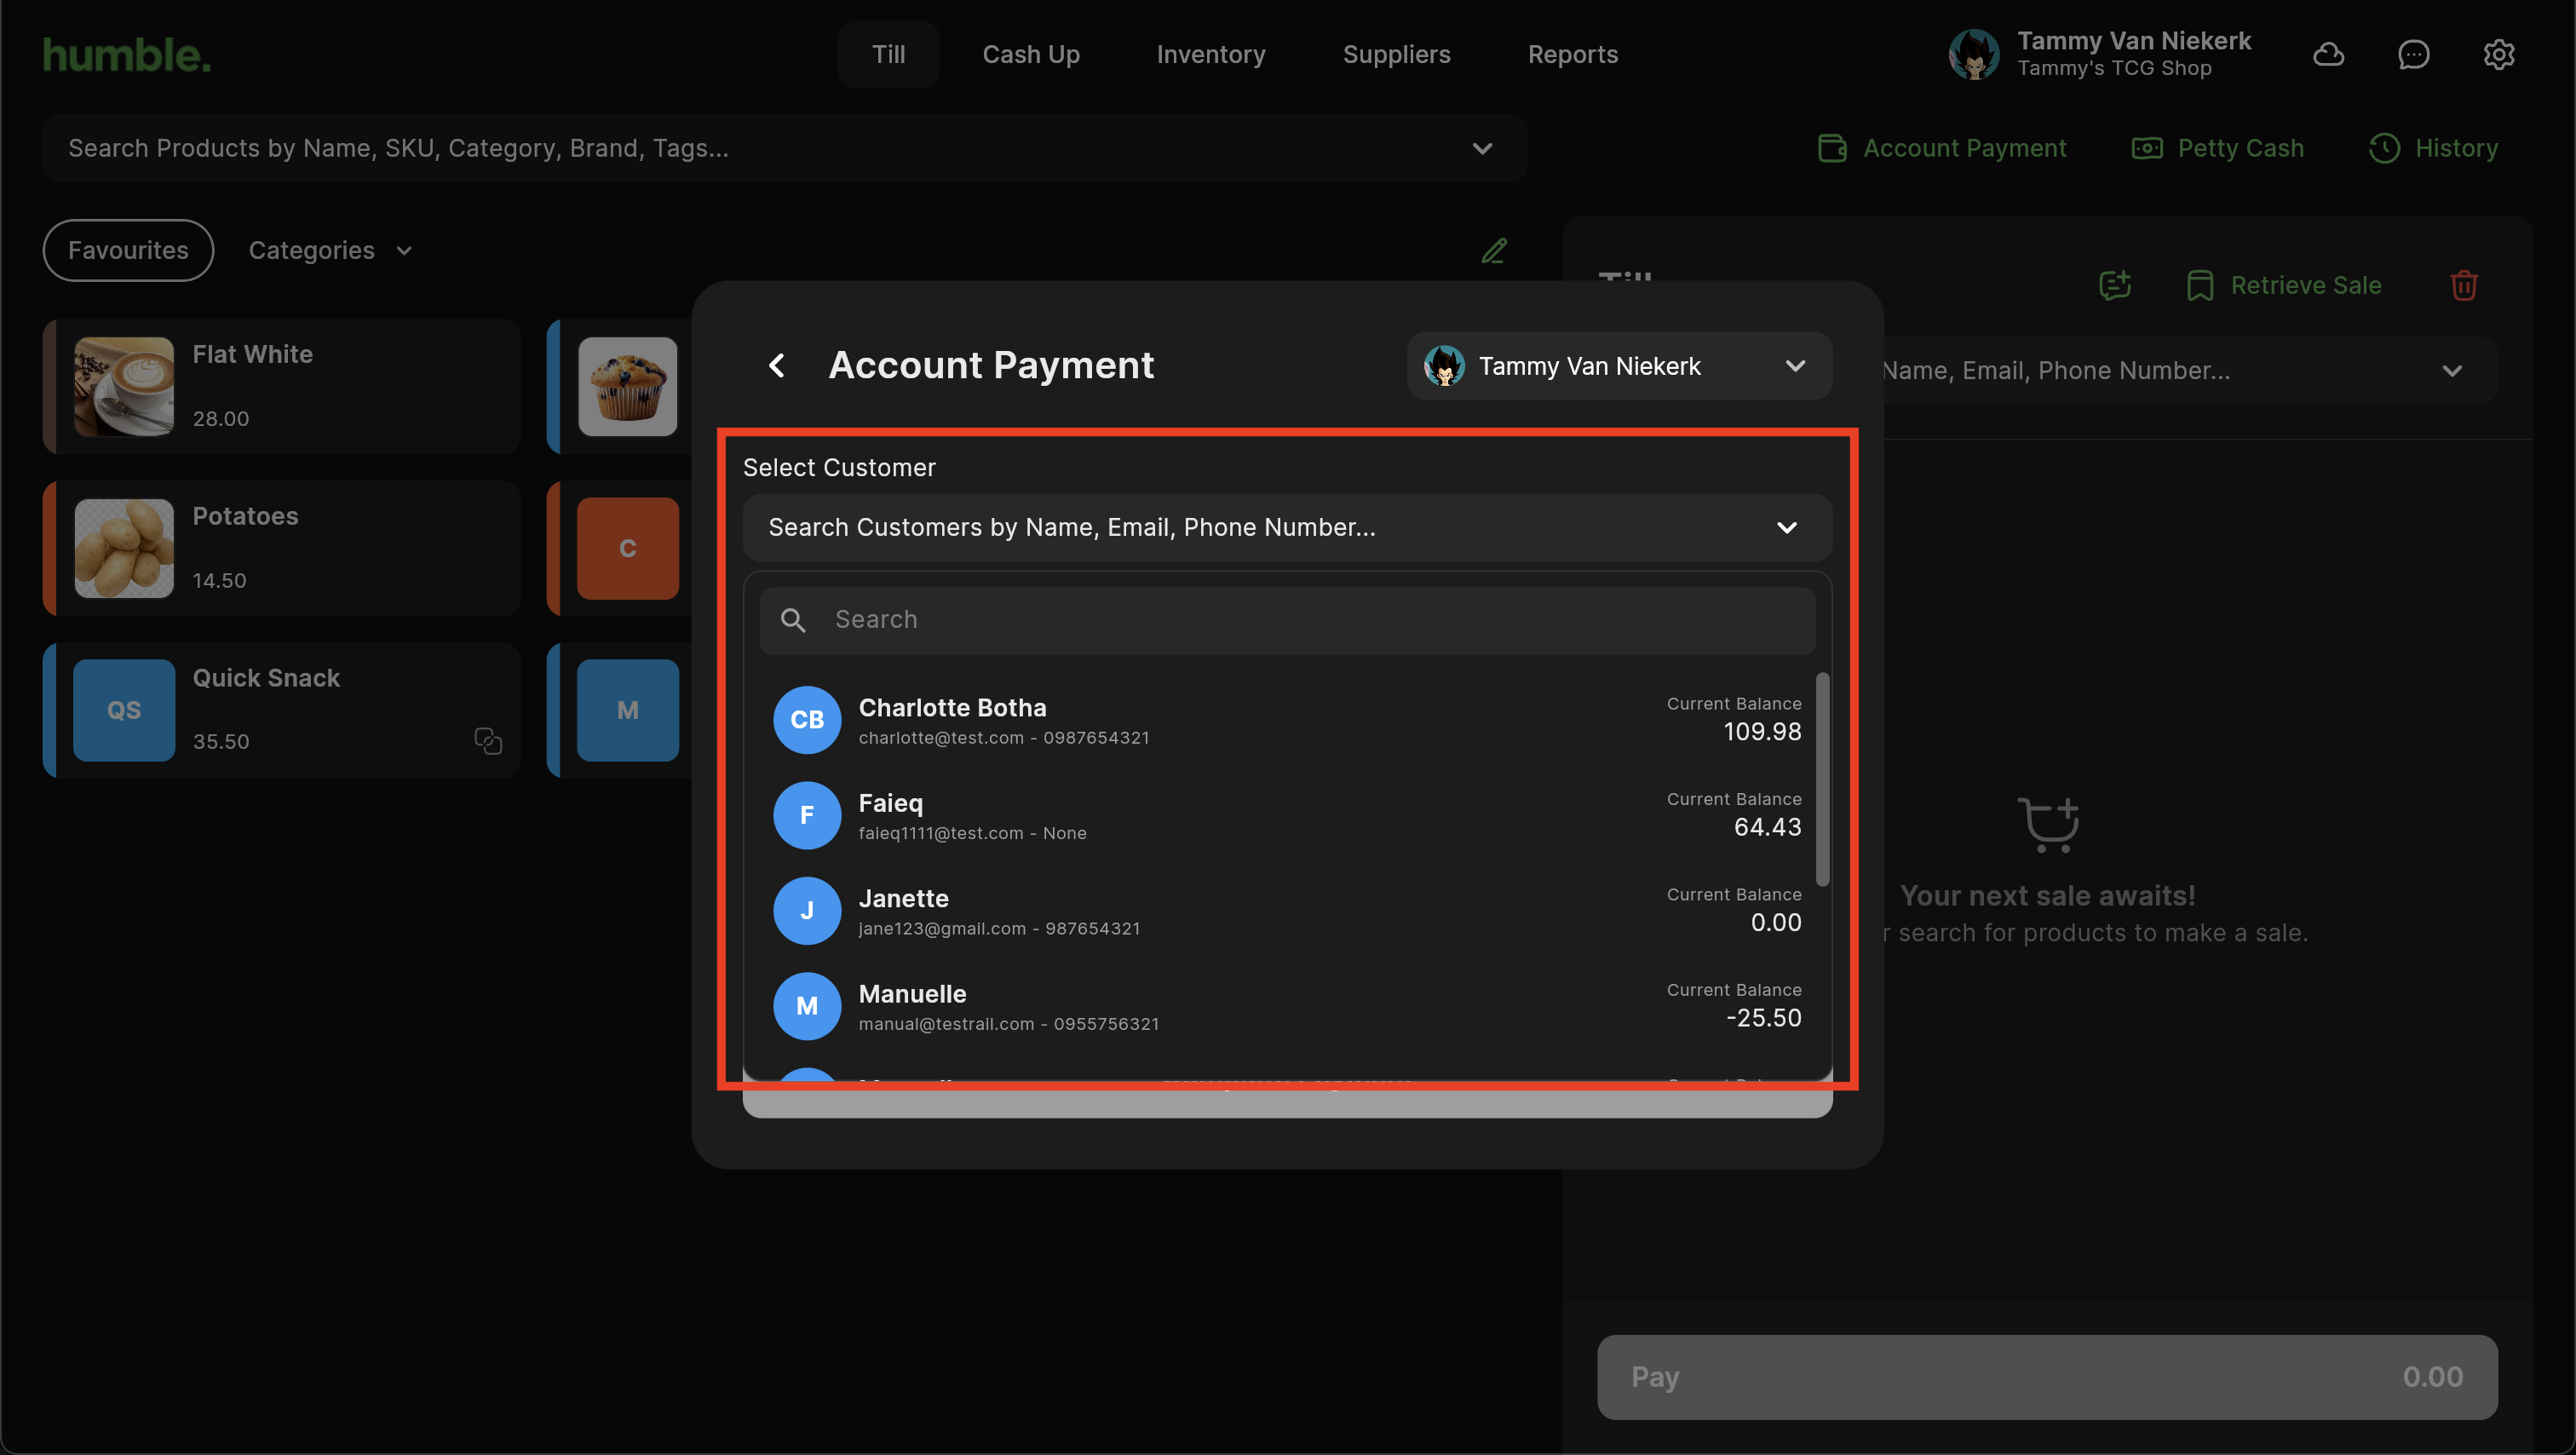Open the Search Customers dropdown chevron

[x=1786, y=527]
